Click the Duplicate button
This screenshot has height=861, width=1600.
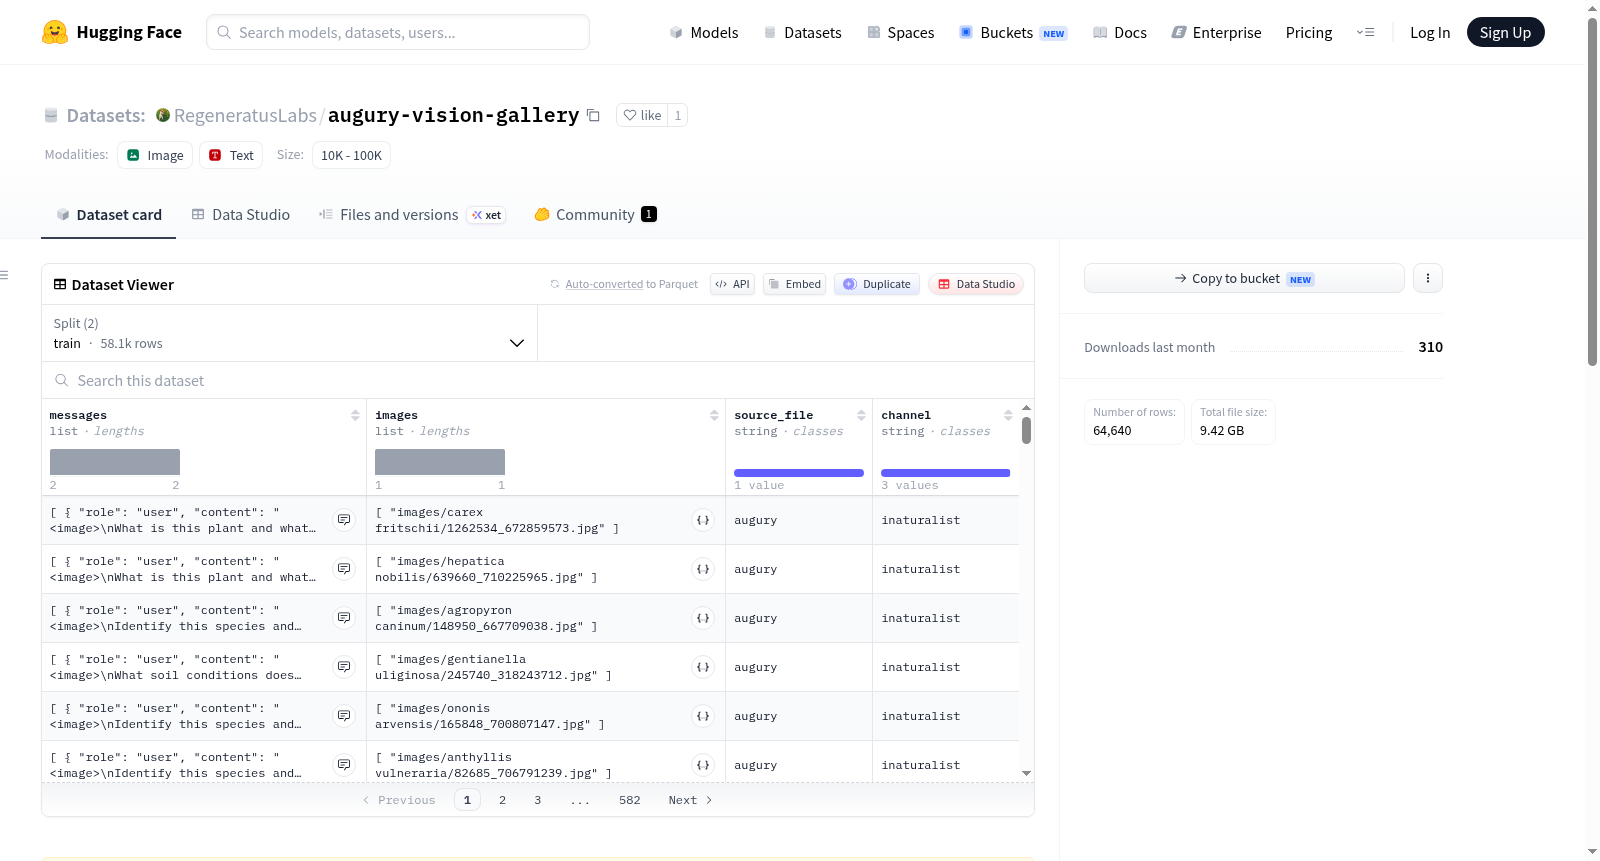(x=877, y=284)
